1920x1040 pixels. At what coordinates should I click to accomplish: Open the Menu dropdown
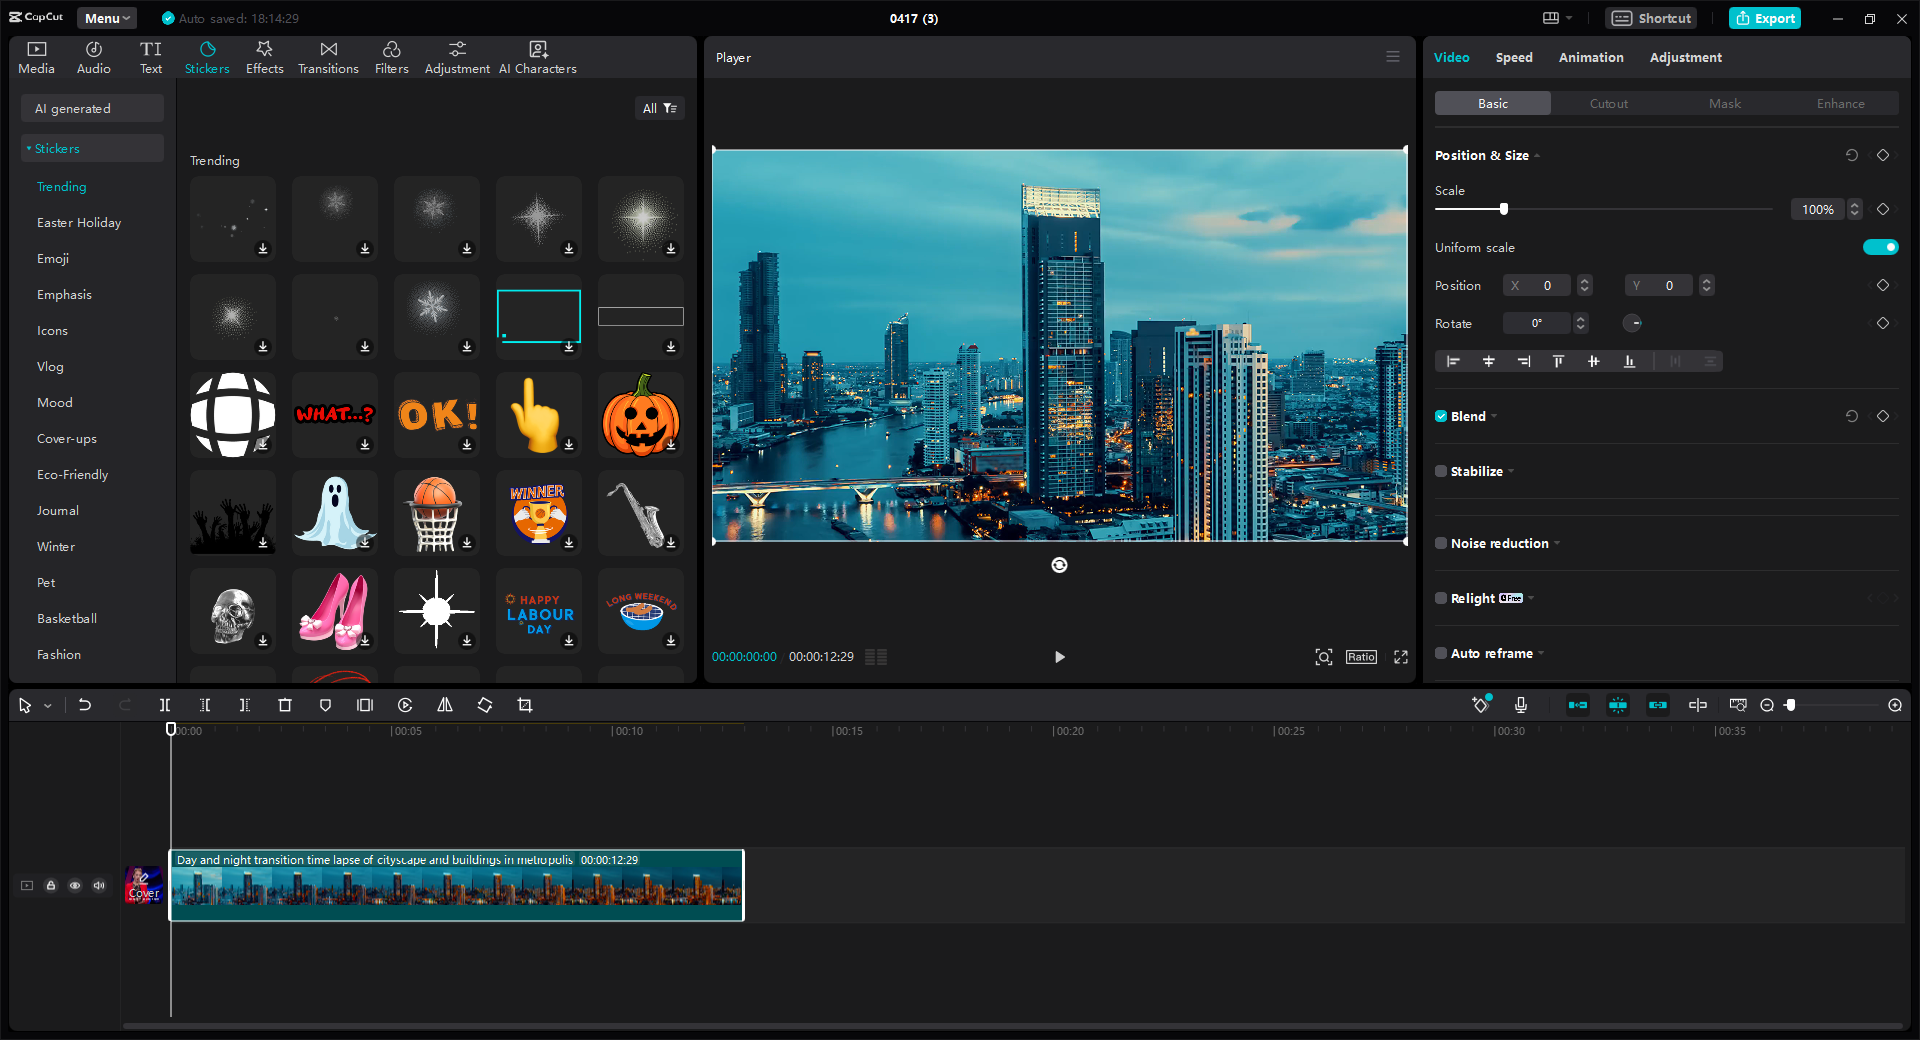(x=106, y=17)
